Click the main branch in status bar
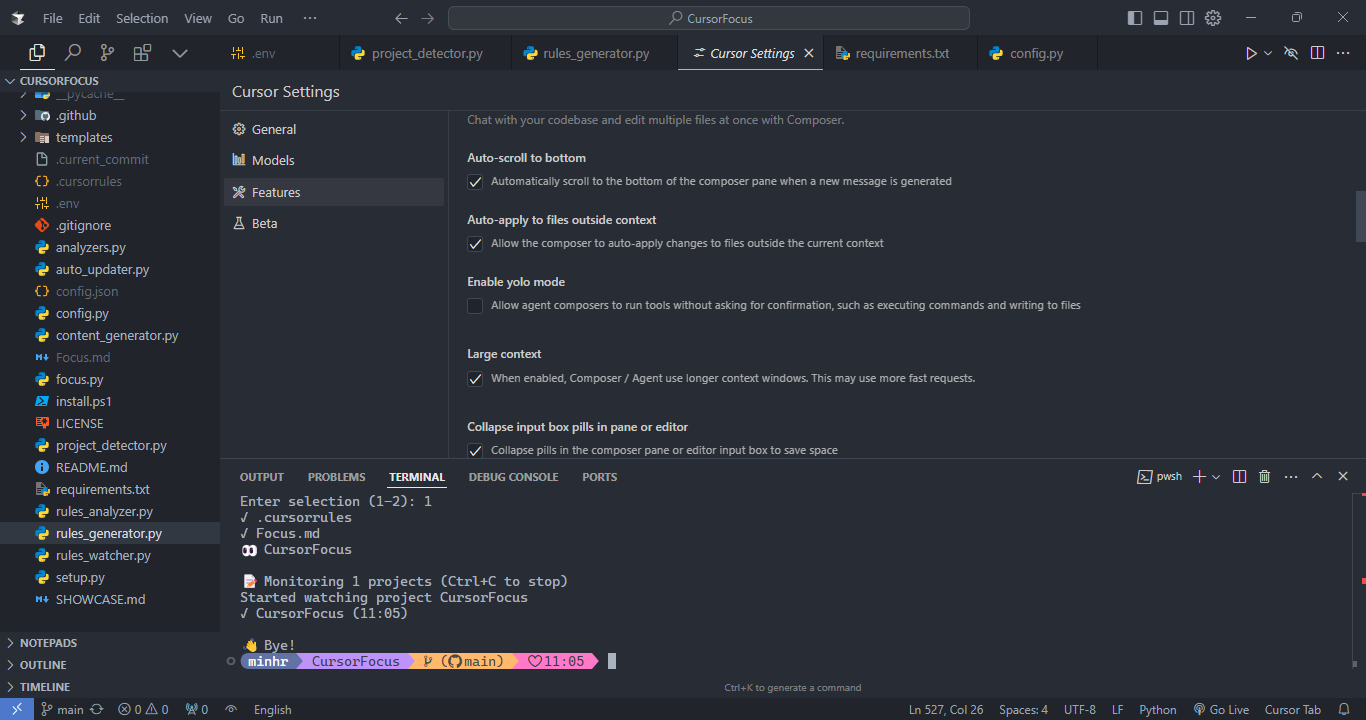This screenshot has height=720, width=1366. 62,709
